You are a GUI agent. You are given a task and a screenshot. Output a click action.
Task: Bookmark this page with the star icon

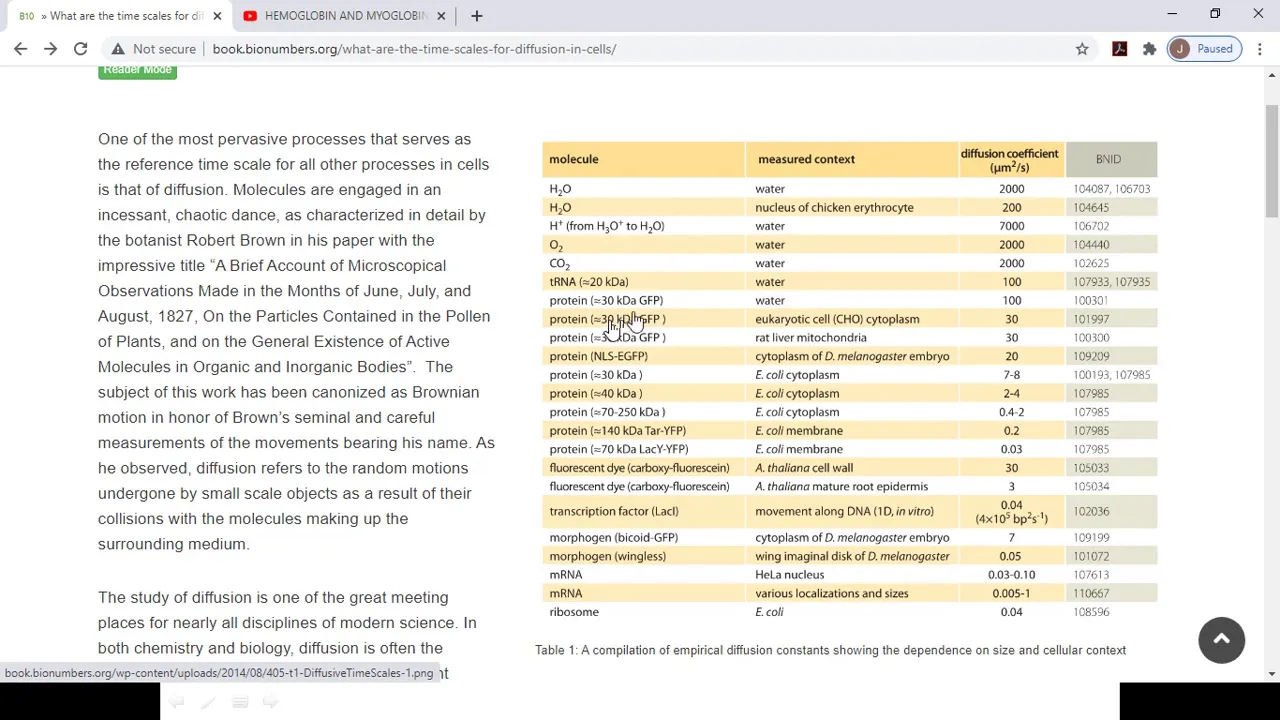pyautogui.click(x=1082, y=49)
